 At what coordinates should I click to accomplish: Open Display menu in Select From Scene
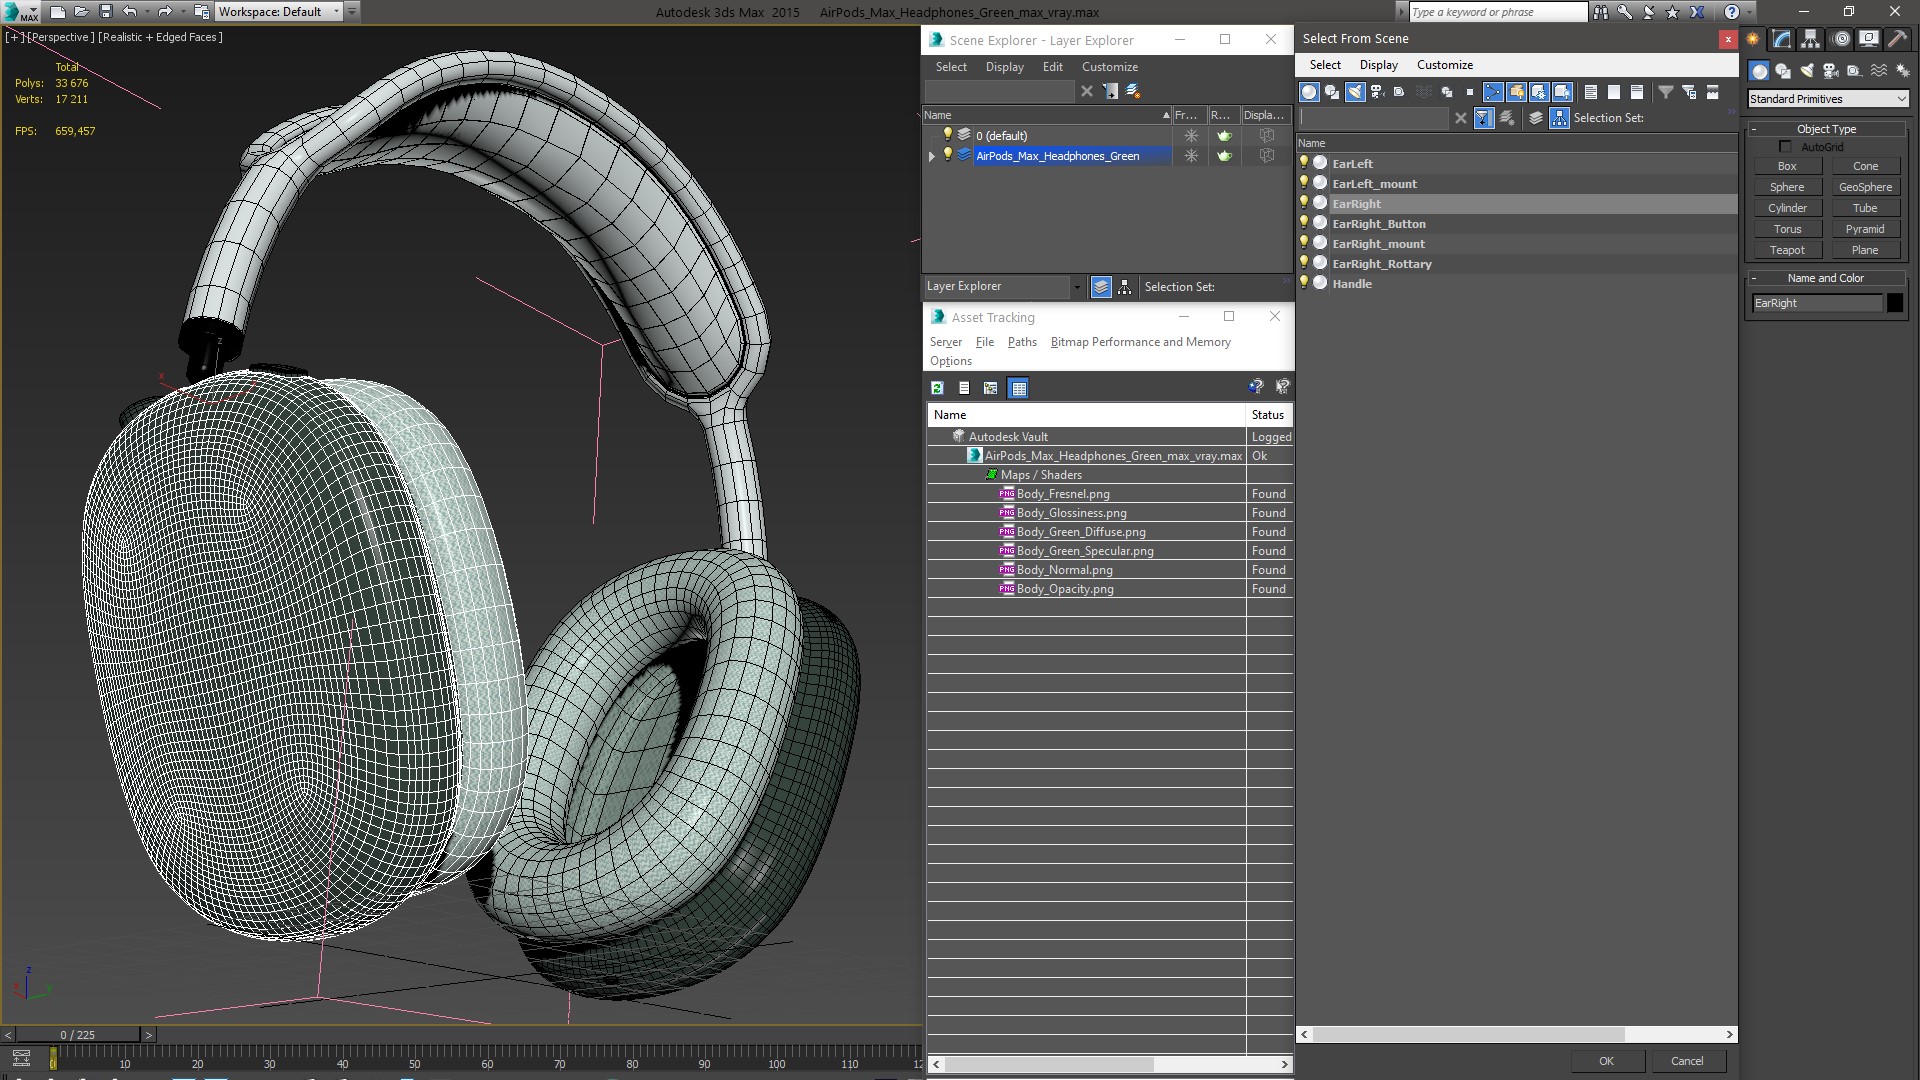pyautogui.click(x=1378, y=65)
